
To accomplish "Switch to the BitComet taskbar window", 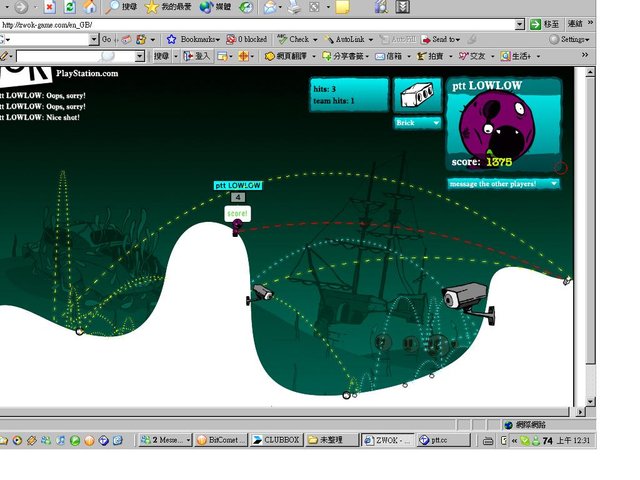I will coord(221,439).
